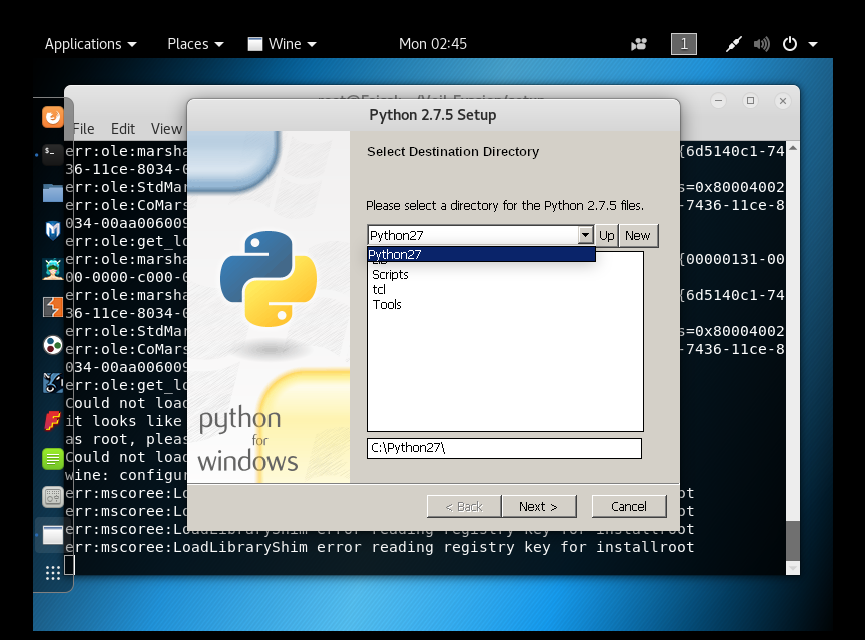Click the volume icon in the top bar
This screenshot has height=640, width=865.
point(761,43)
